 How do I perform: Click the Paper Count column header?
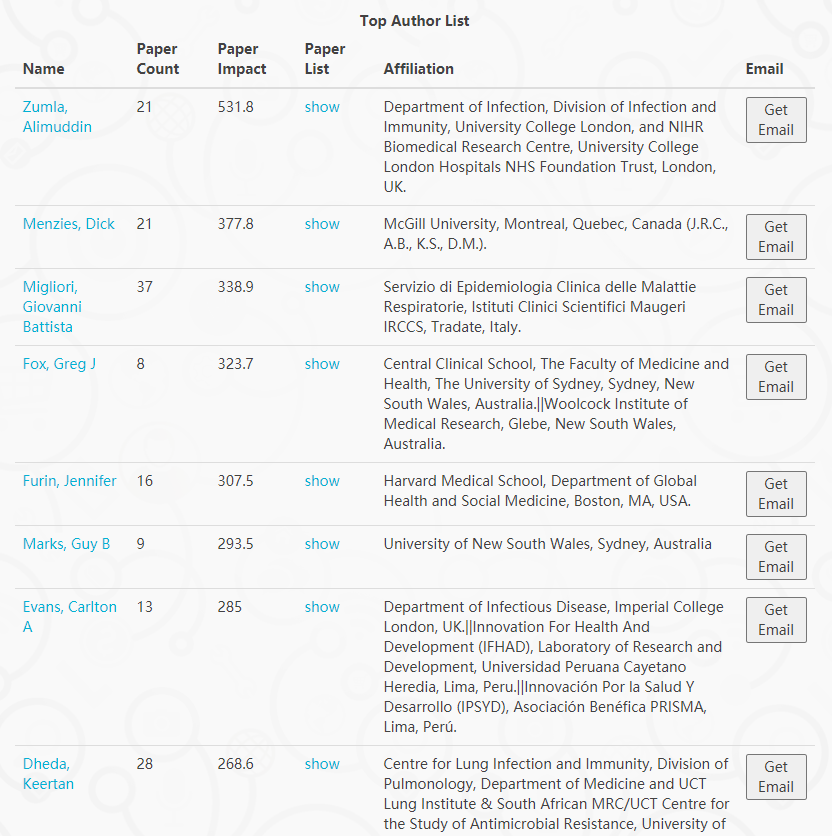158,59
